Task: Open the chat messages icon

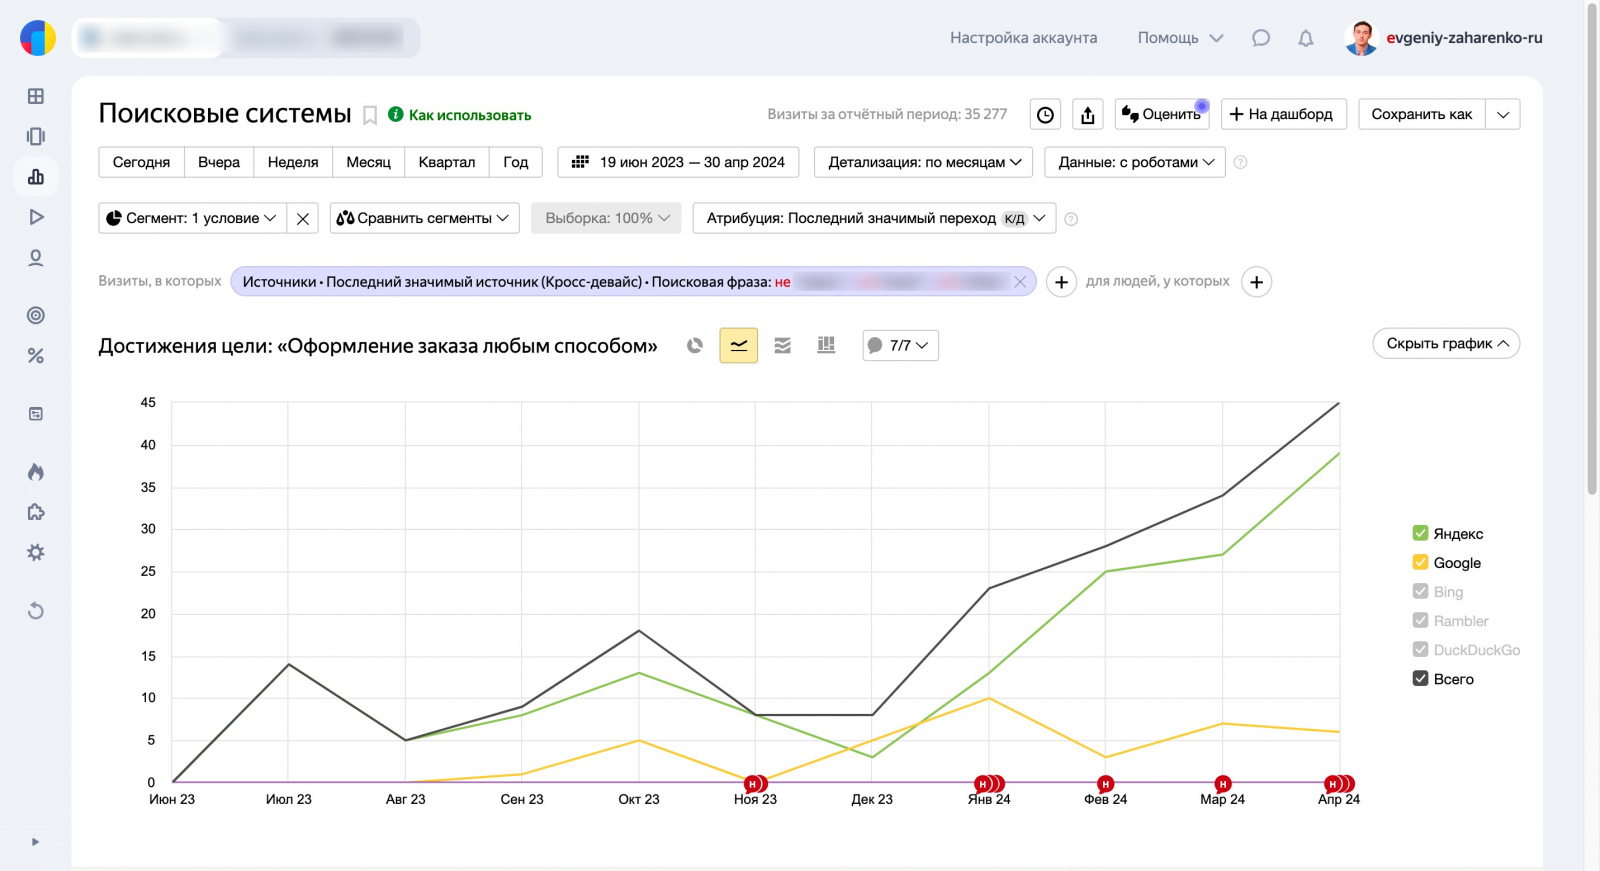Action: [x=1261, y=38]
